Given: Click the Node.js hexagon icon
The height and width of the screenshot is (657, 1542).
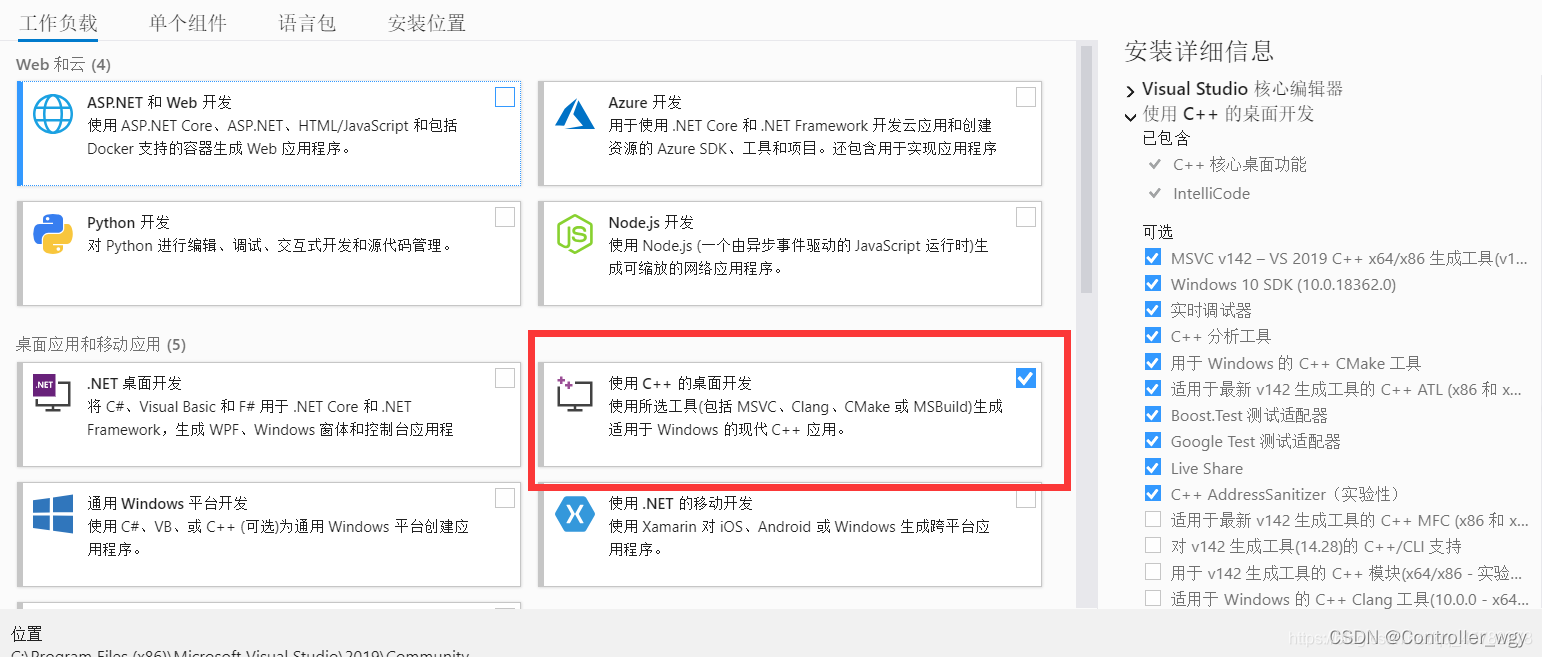Looking at the screenshot, I should click(575, 234).
